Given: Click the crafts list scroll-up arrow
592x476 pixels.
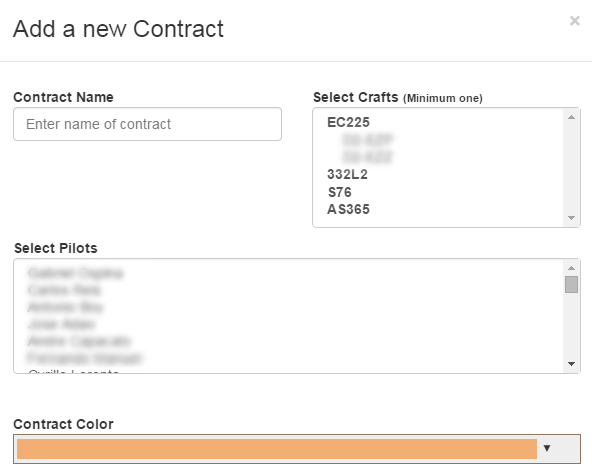Looking at the screenshot, I should click(x=571, y=117).
